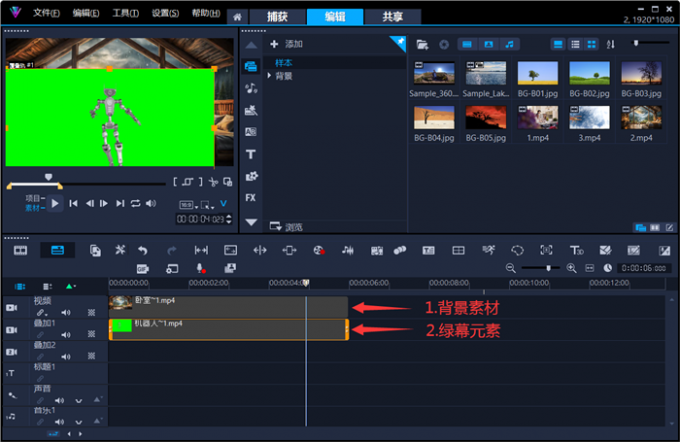Click the 添加 add folder button
Image resolution: width=680 pixels, height=442 pixels.
click(x=287, y=44)
